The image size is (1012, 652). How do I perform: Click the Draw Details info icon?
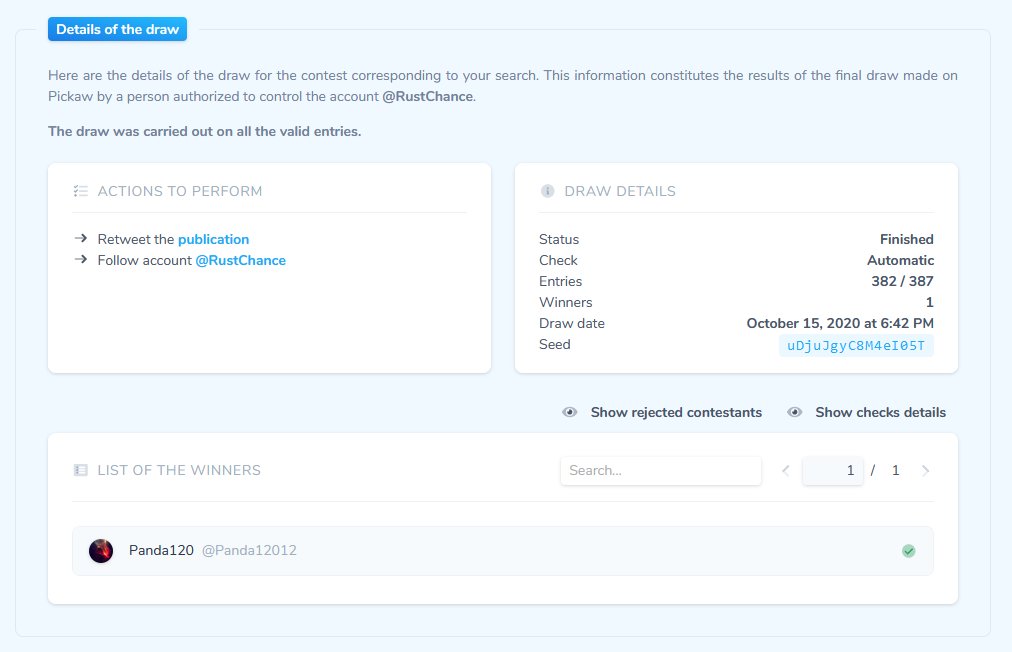point(547,191)
